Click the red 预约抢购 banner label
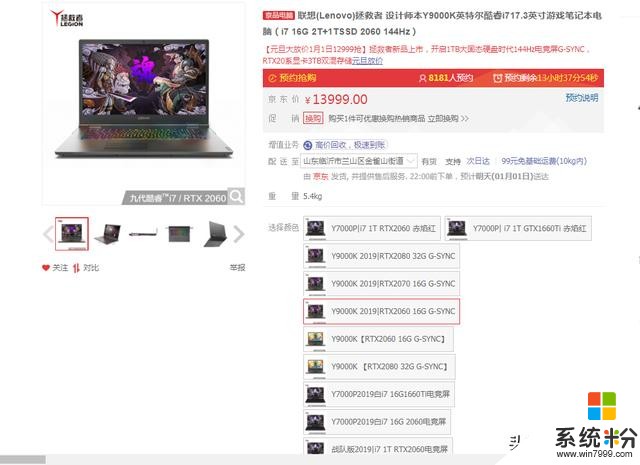This screenshot has height=465, width=640. 298,78
